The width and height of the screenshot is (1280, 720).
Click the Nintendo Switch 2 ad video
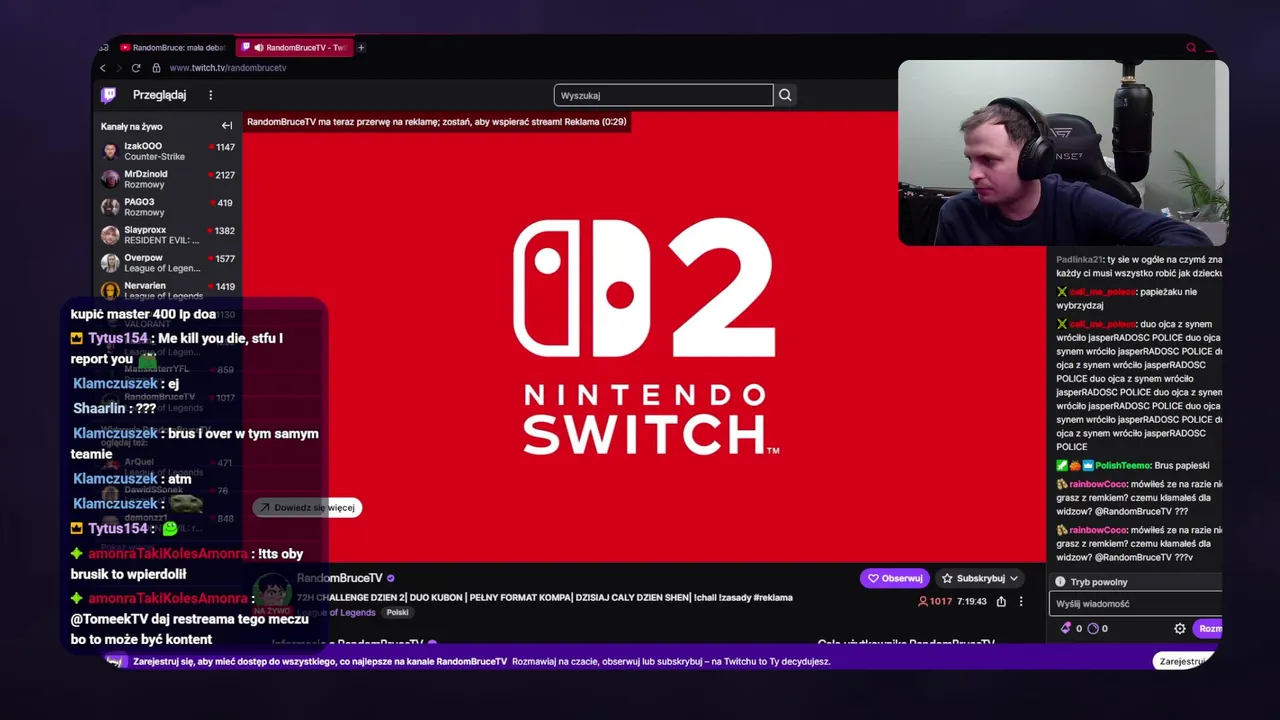click(644, 337)
